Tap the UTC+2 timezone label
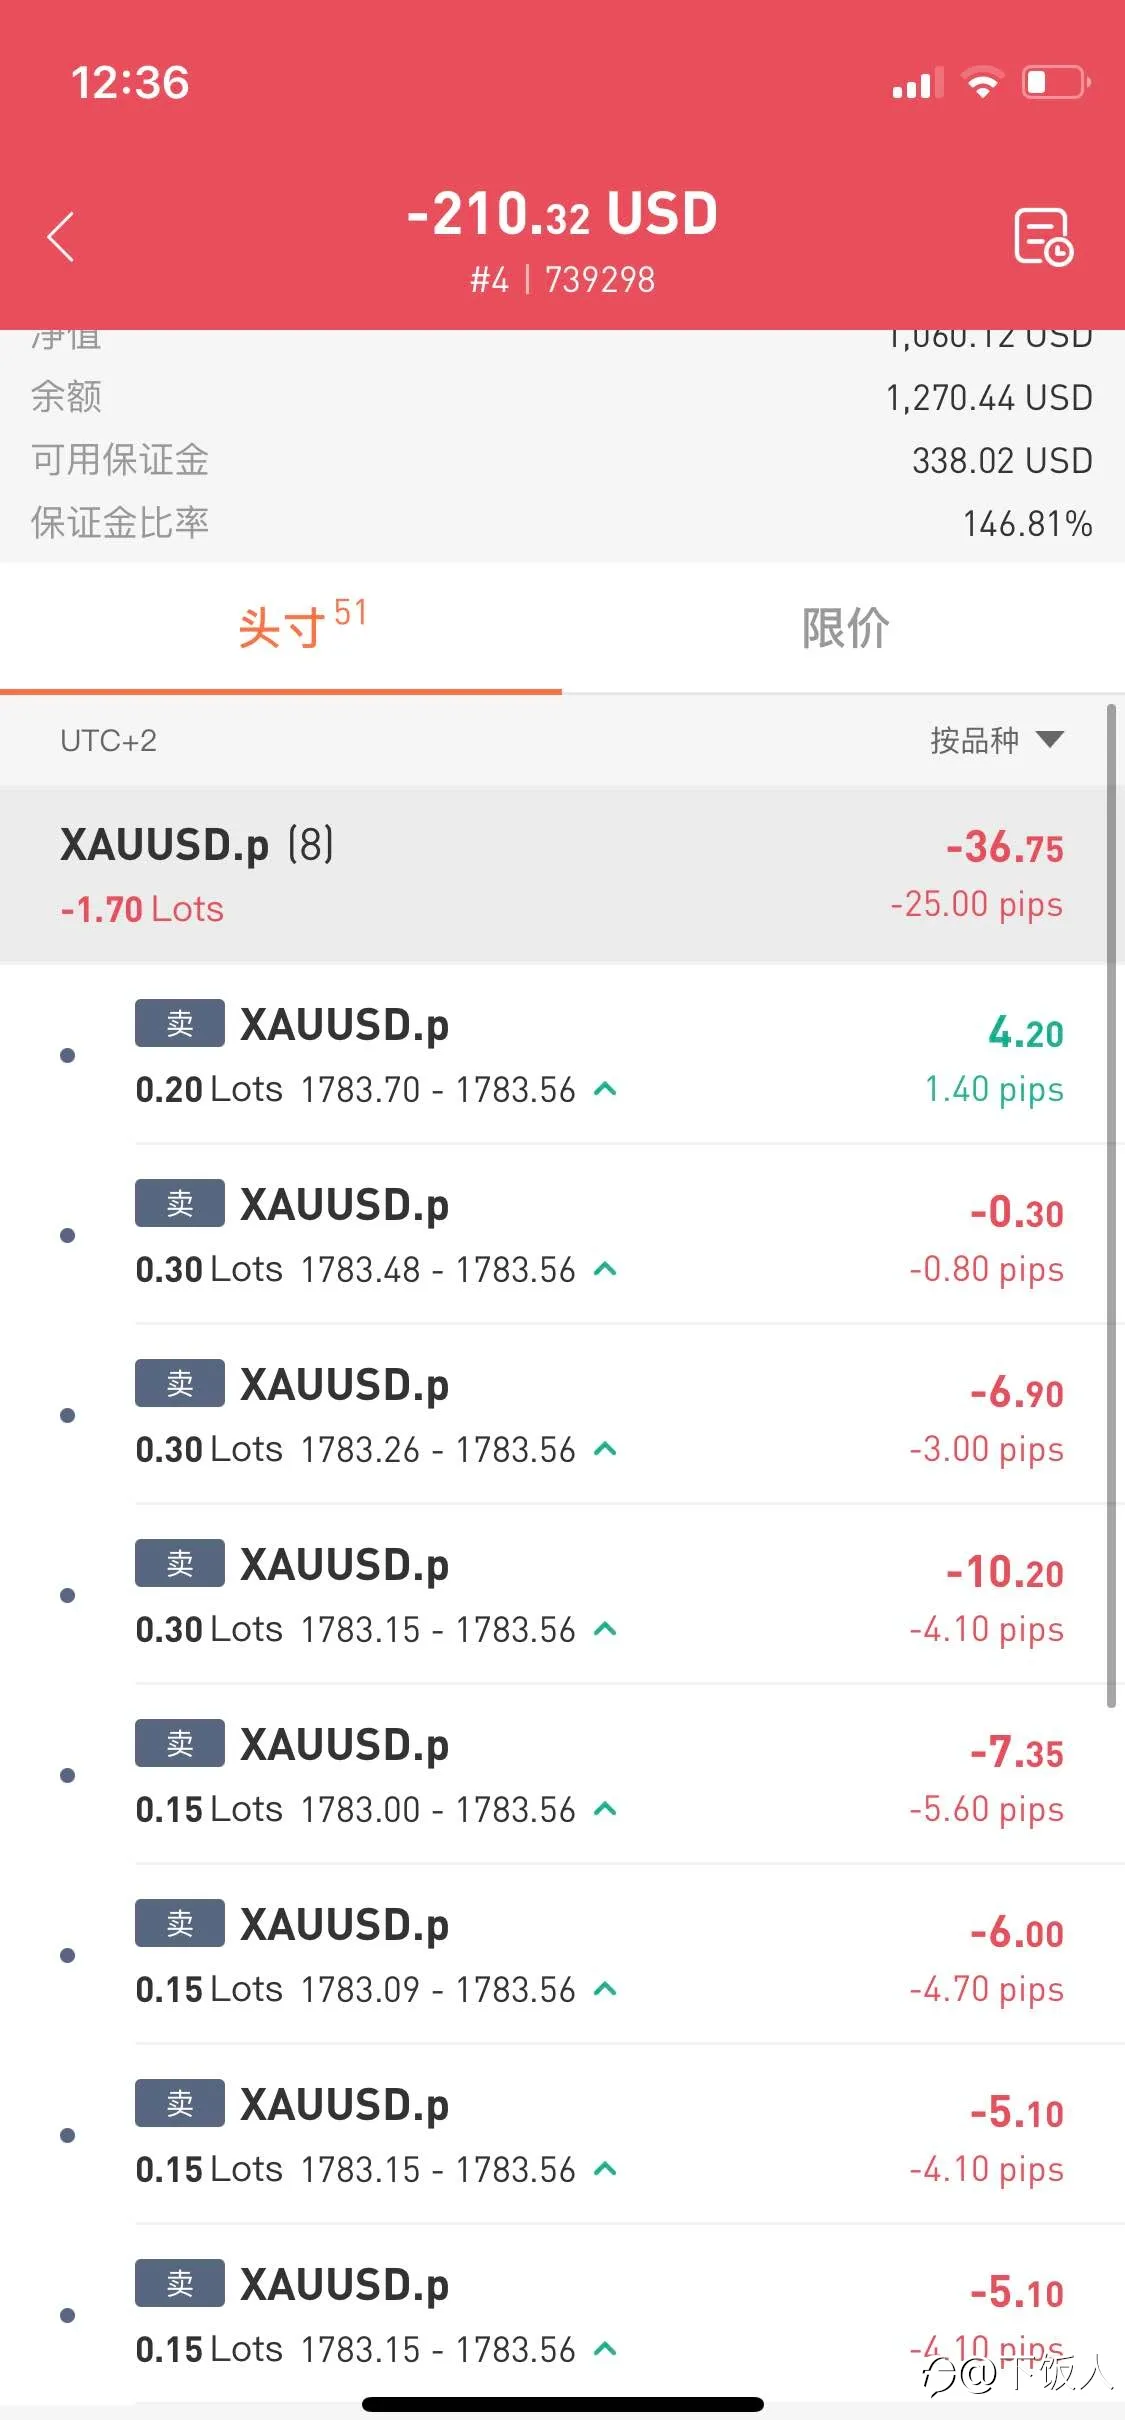The image size is (1125, 2436). [x=108, y=740]
